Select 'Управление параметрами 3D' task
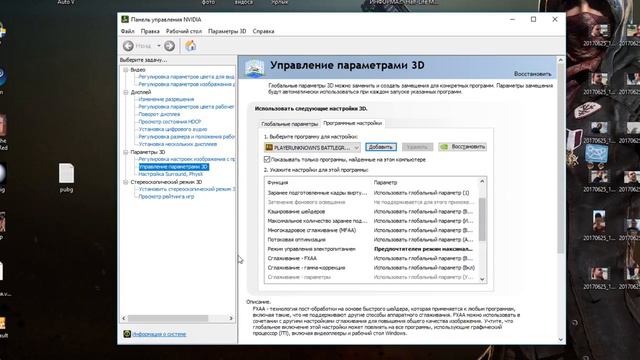Screen dimensions: 640x360 (x=173, y=167)
